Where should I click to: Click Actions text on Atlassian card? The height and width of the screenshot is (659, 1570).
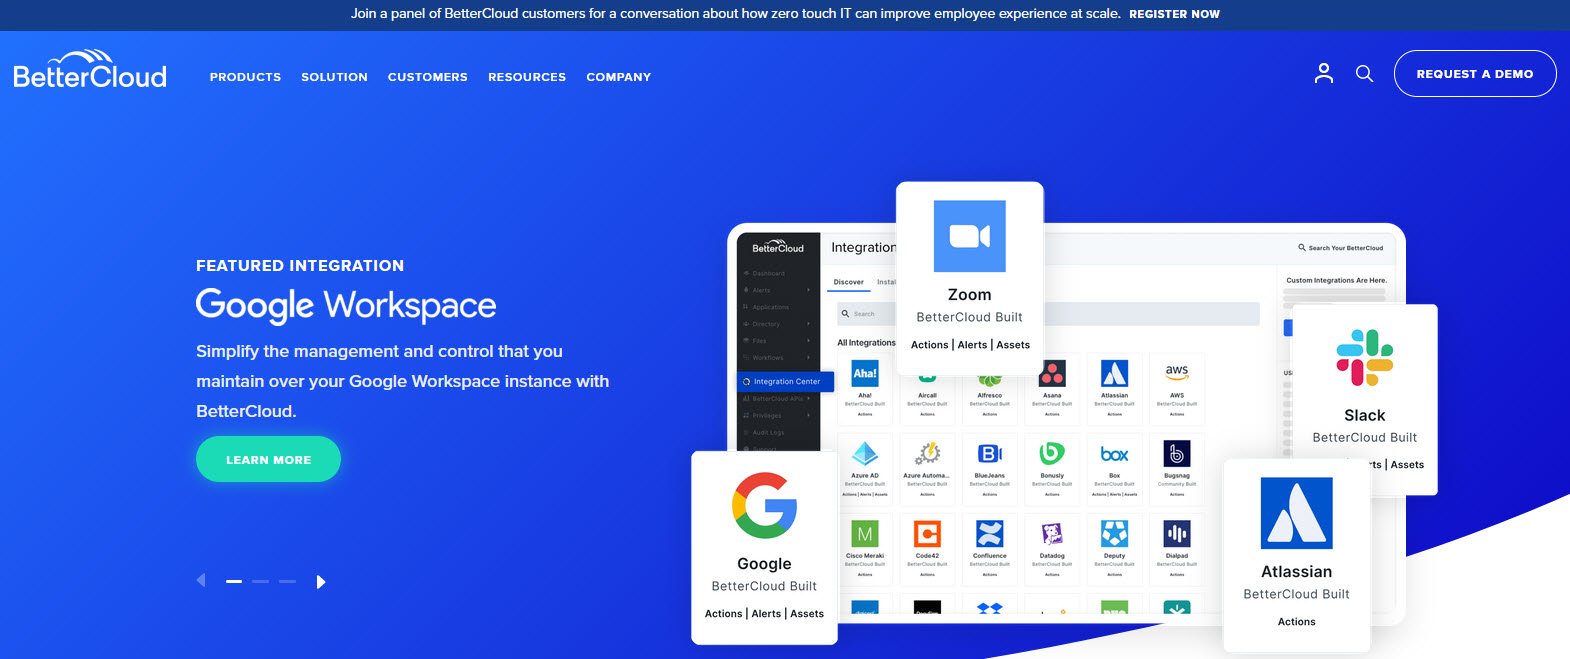(1296, 622)
